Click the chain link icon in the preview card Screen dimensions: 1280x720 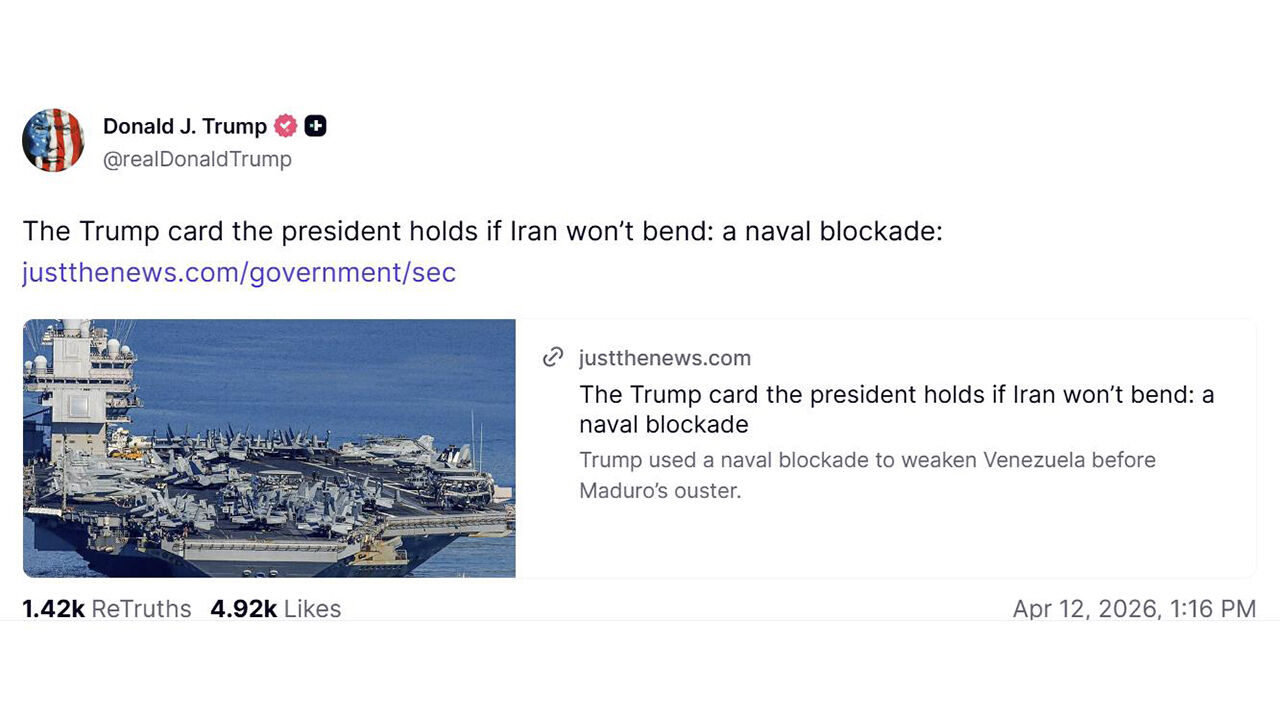point(553,358)
